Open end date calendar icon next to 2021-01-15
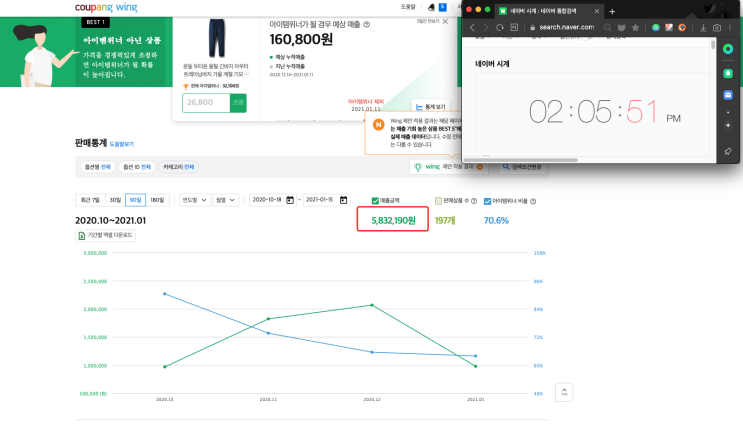The height and width of the screenshot is (428, 743). click(344, 200)
